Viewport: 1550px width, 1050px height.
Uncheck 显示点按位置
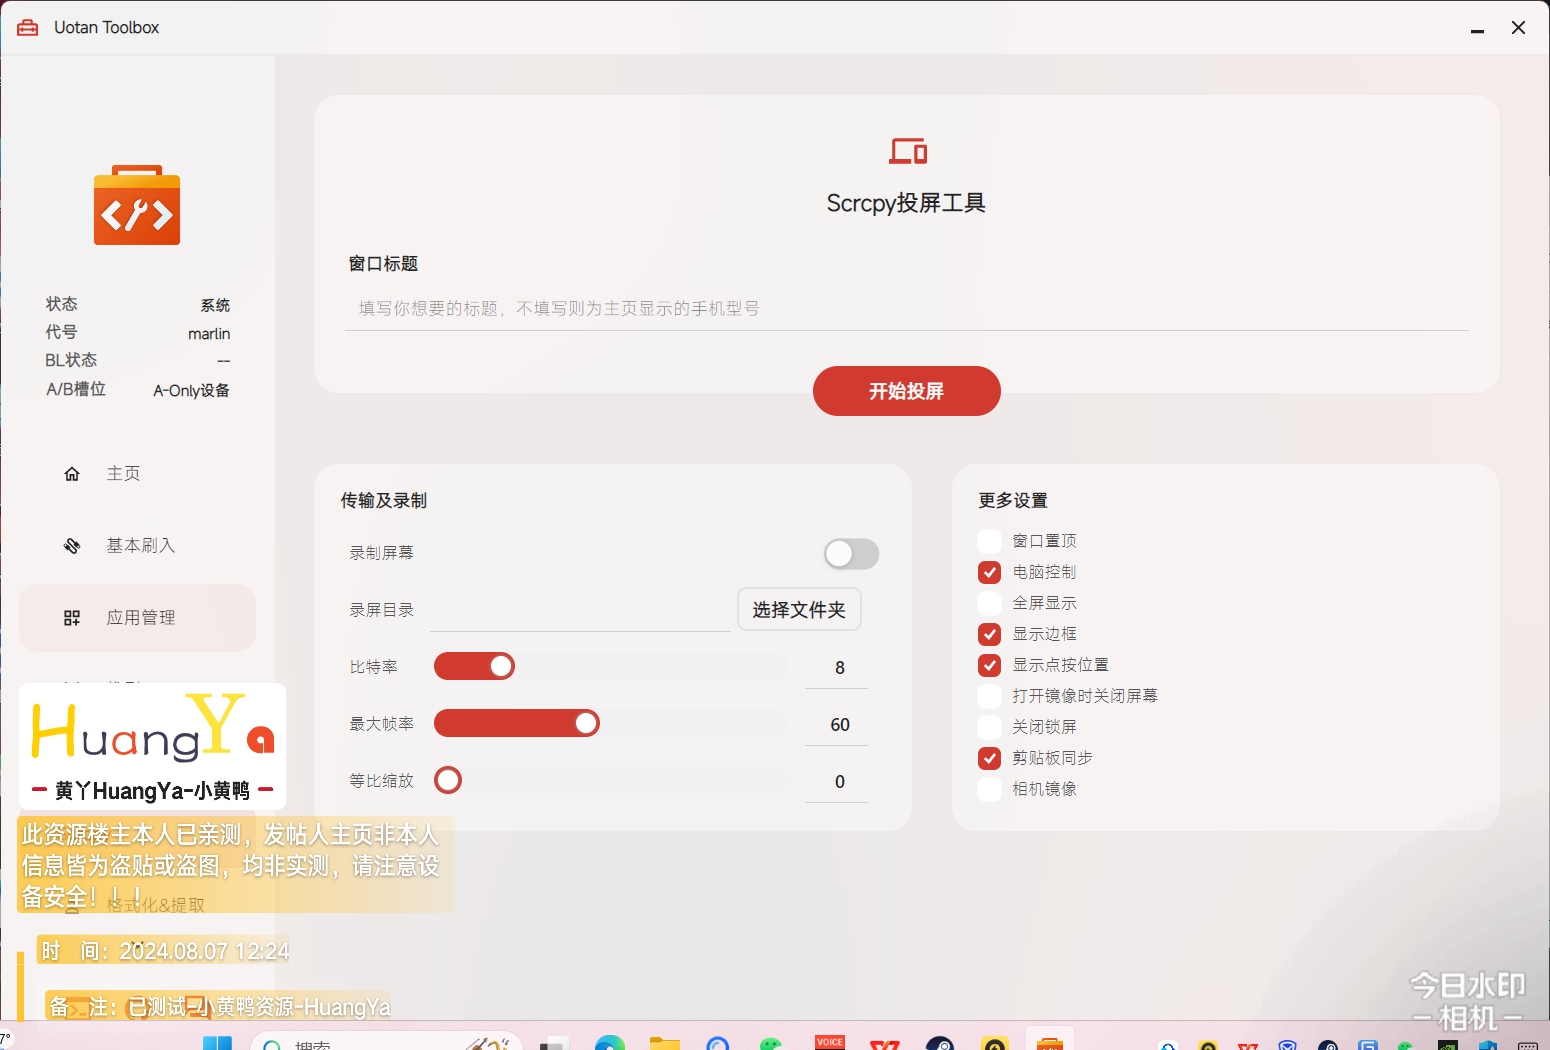[x=989, y=665]
